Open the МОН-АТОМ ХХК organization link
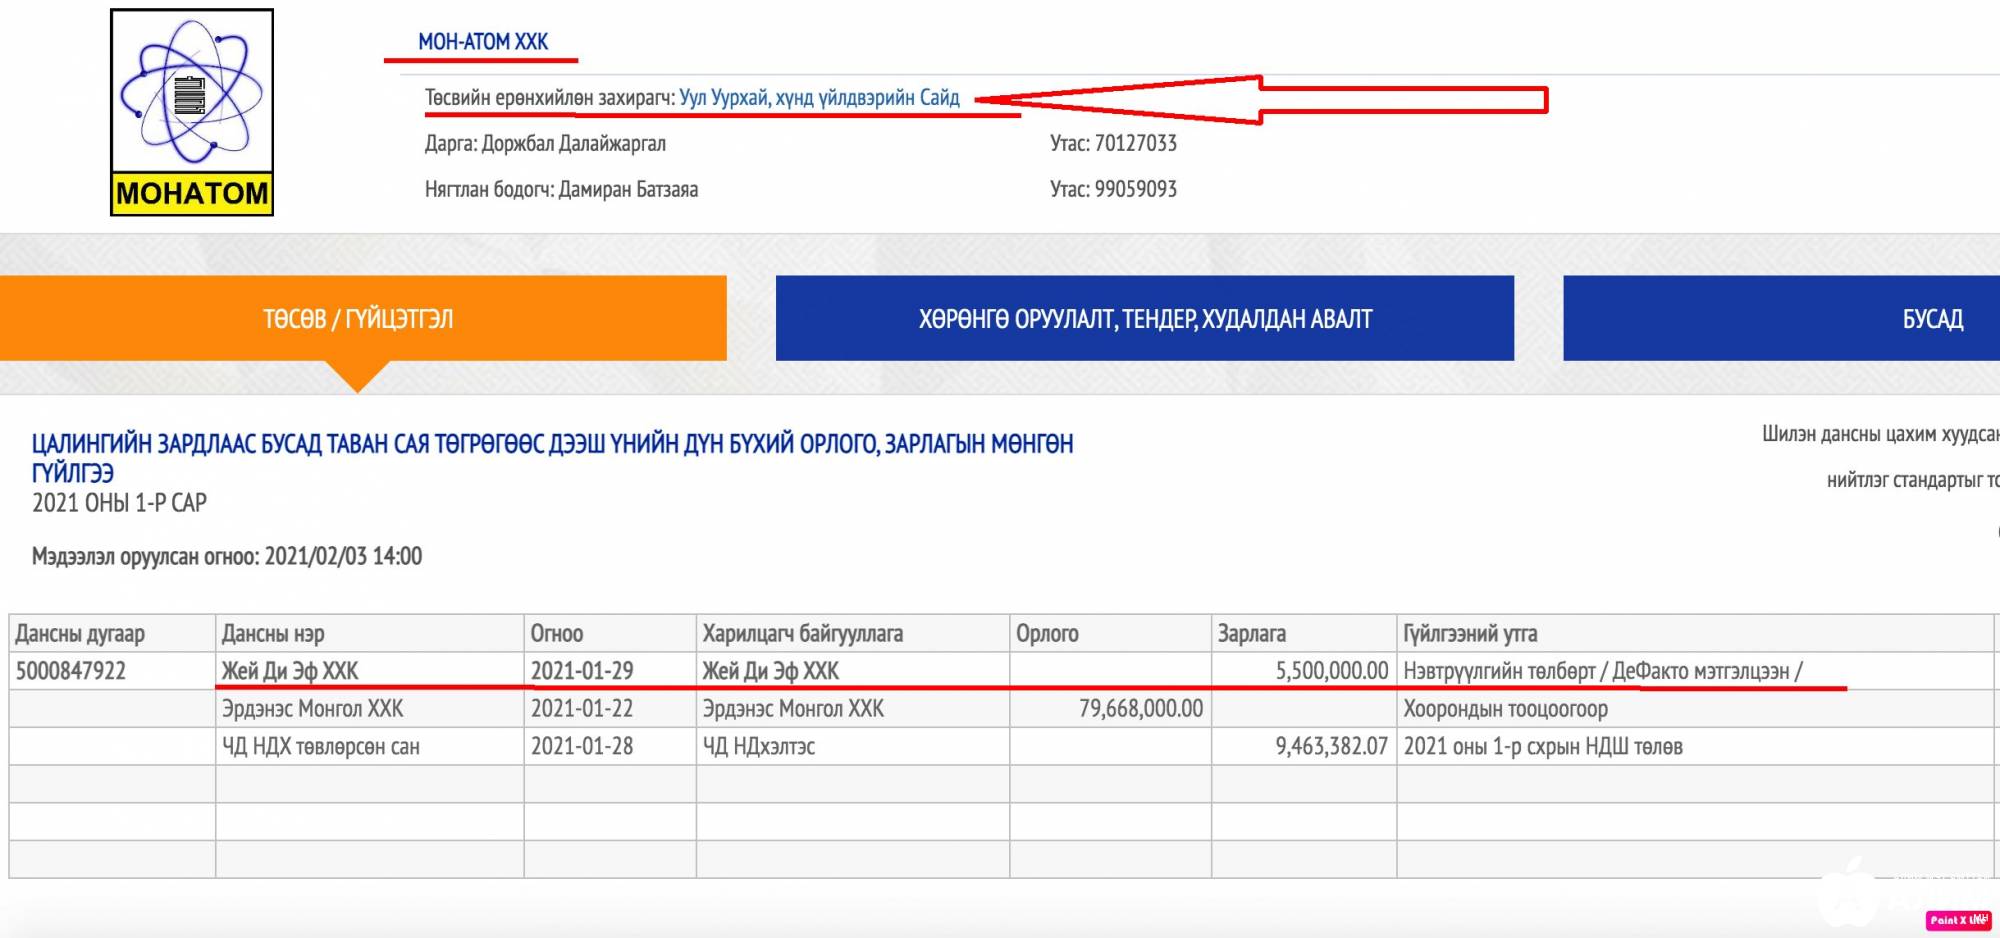2000x938 pixels. click(x=483, y=42)
